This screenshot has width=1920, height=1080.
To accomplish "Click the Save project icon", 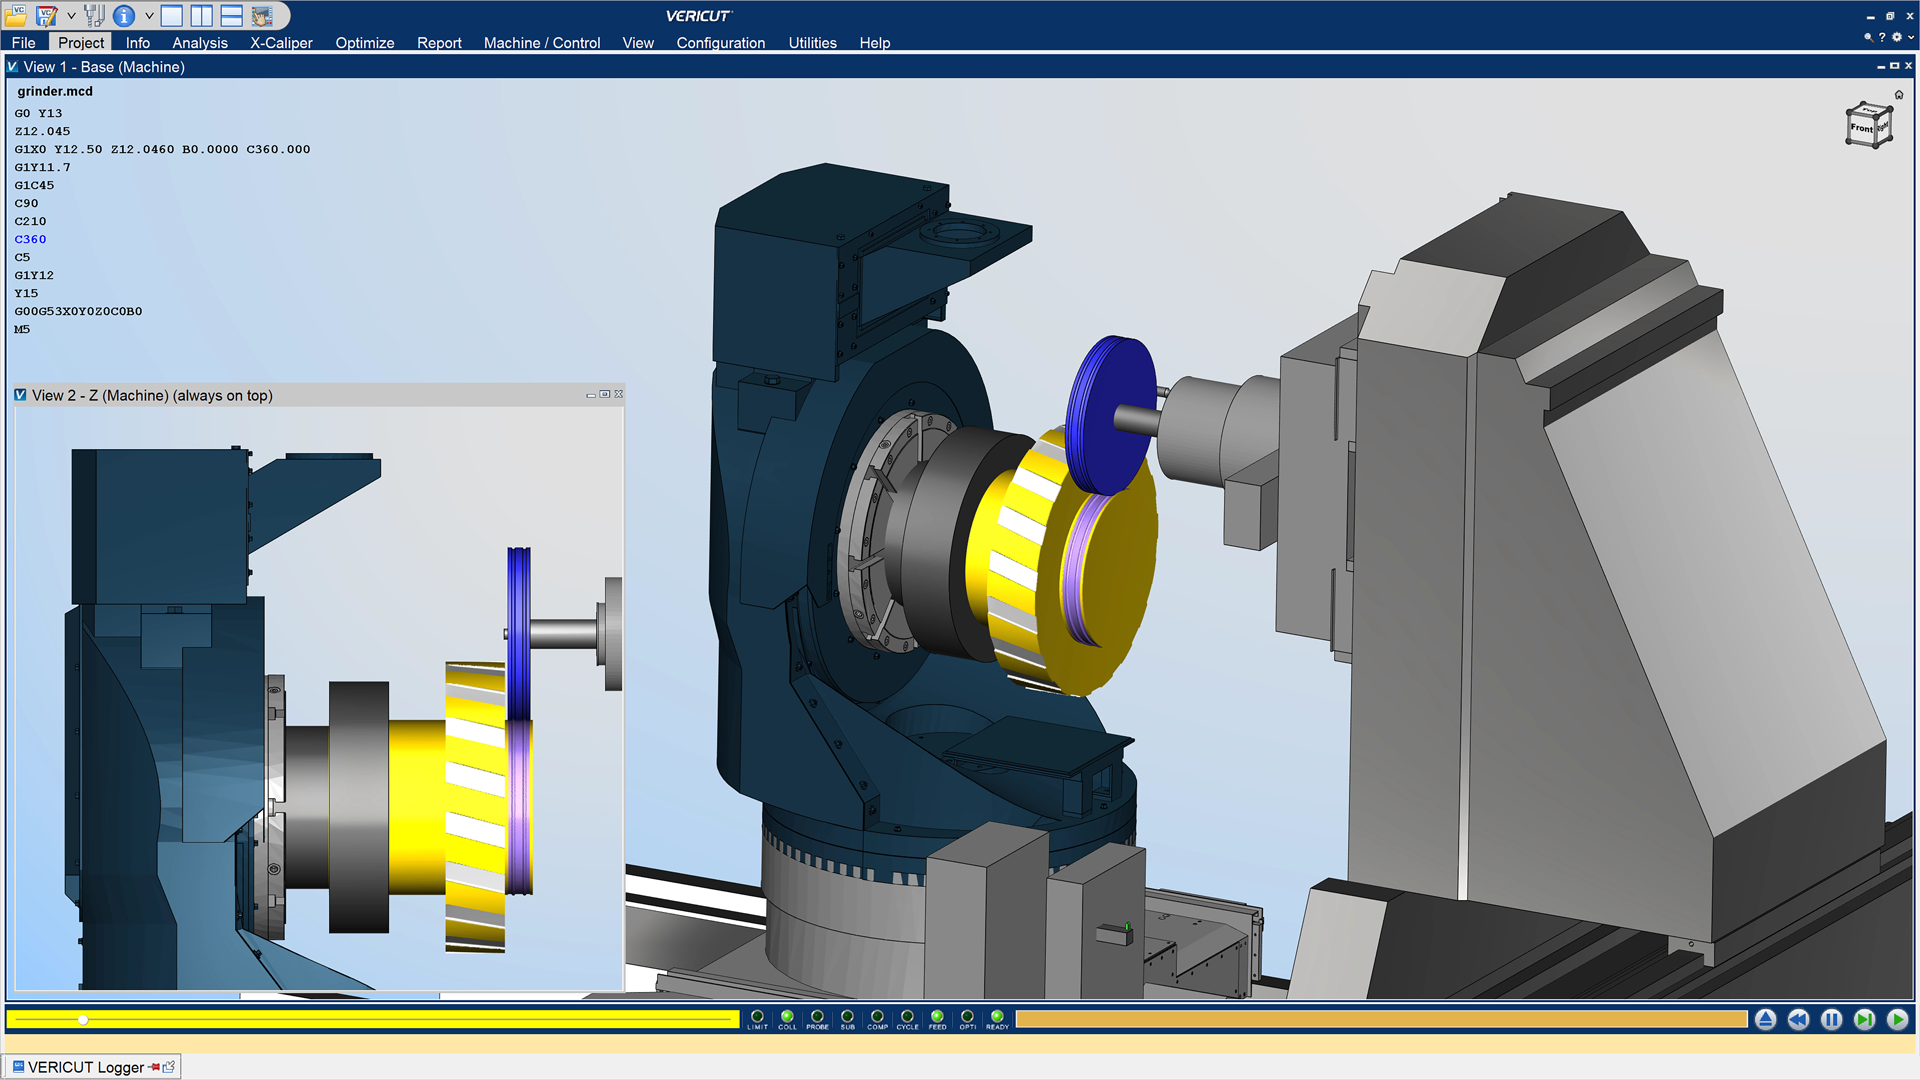I will (x=46, y=15).
